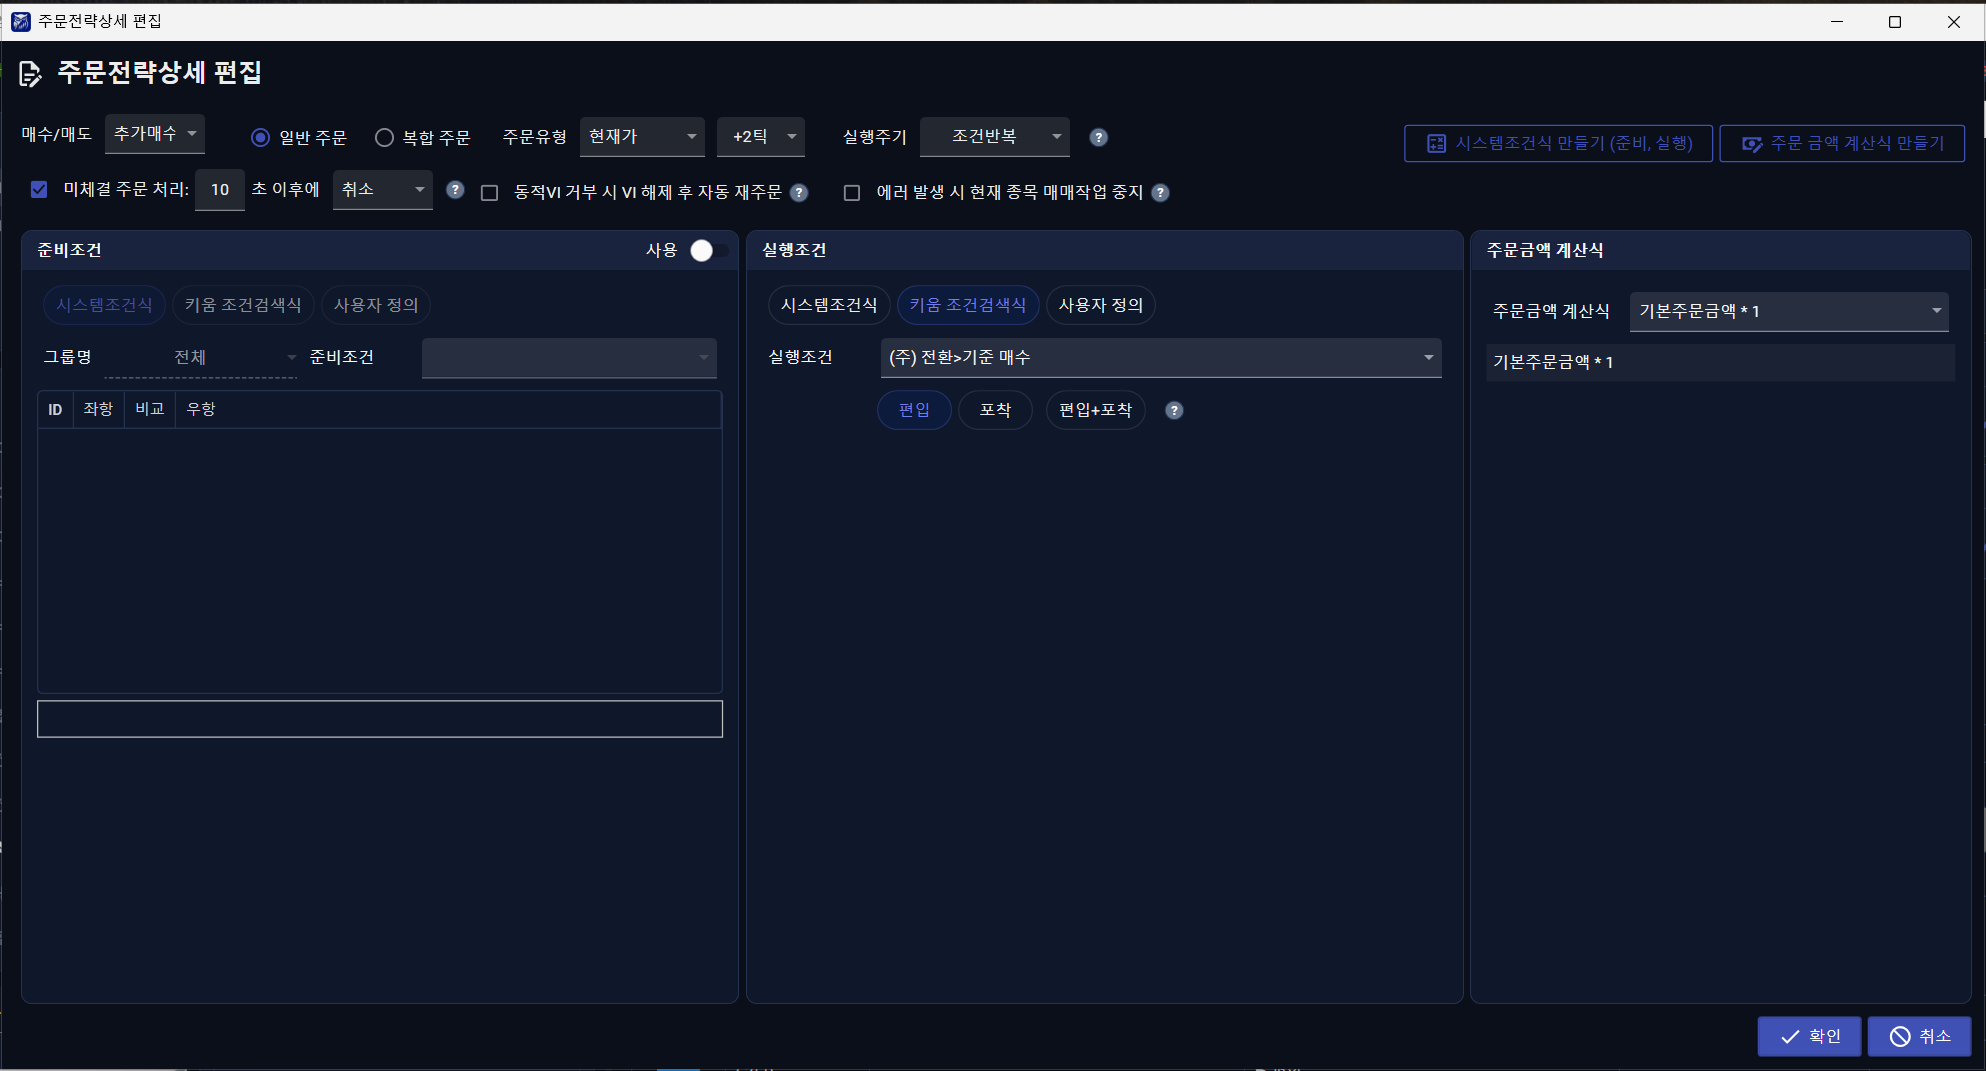Click the app icon in the title bar
This screenshot has width=1986, height=1071.
(x=20, y=21)
